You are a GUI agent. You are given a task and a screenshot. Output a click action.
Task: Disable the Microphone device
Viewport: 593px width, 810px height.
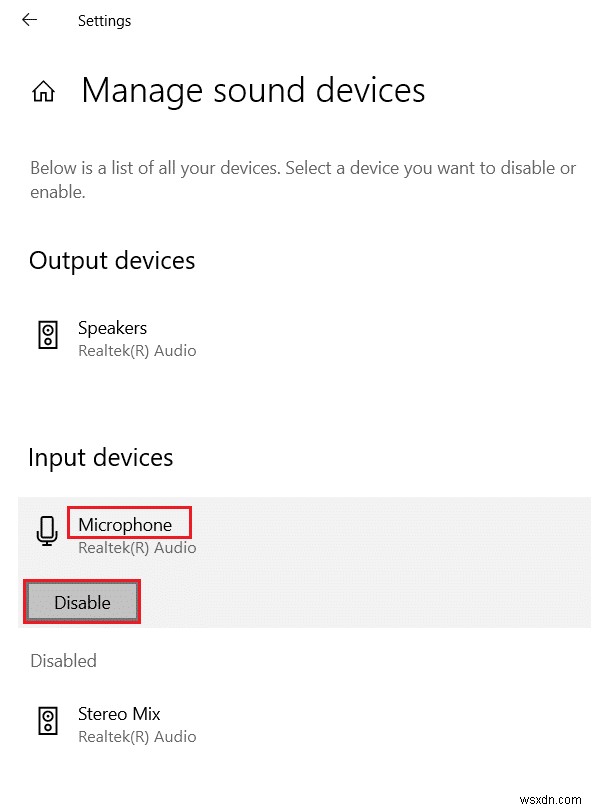click(x=81, y=602)
